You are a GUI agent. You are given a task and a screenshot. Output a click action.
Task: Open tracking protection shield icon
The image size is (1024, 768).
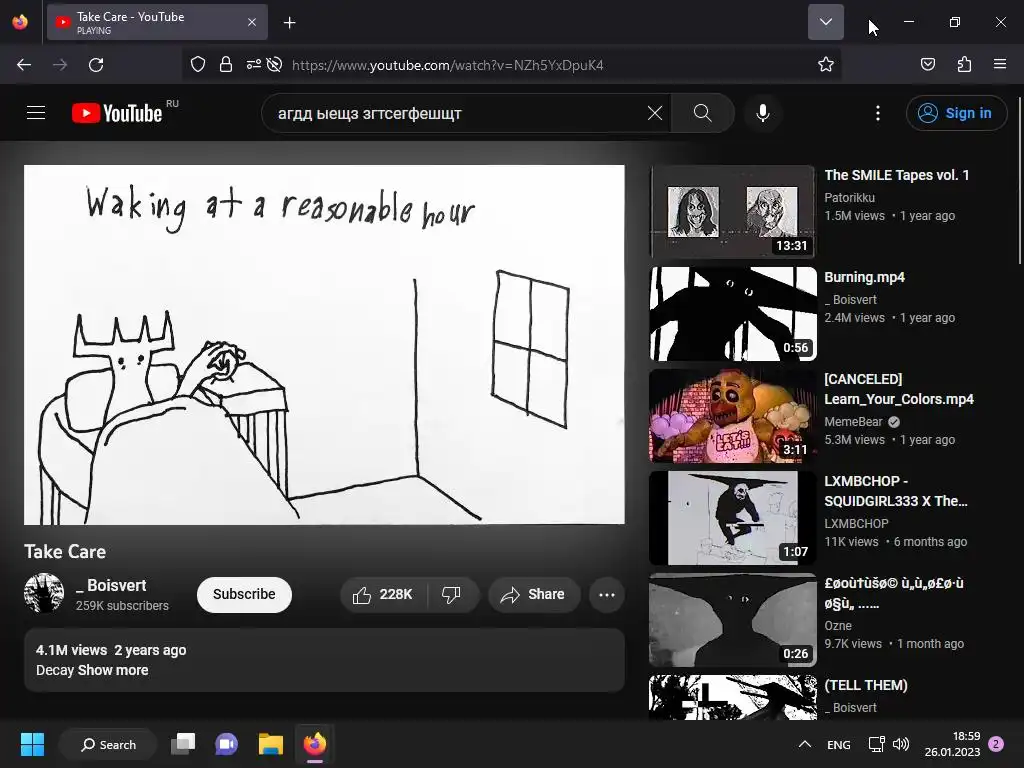(x=198, y=64)
